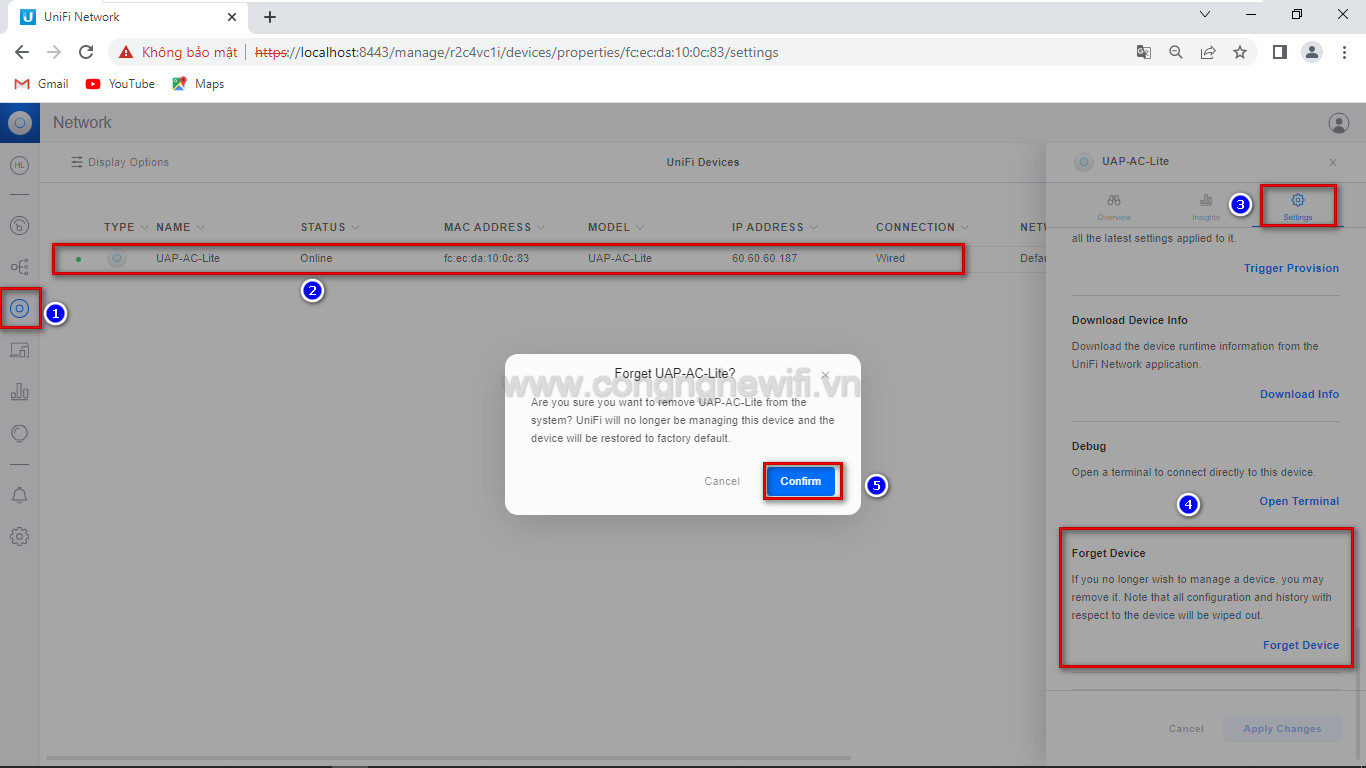Viewport: 1366px width, 768px height.
Task: Click the browser address bar URL
Action: pos(516,52)
